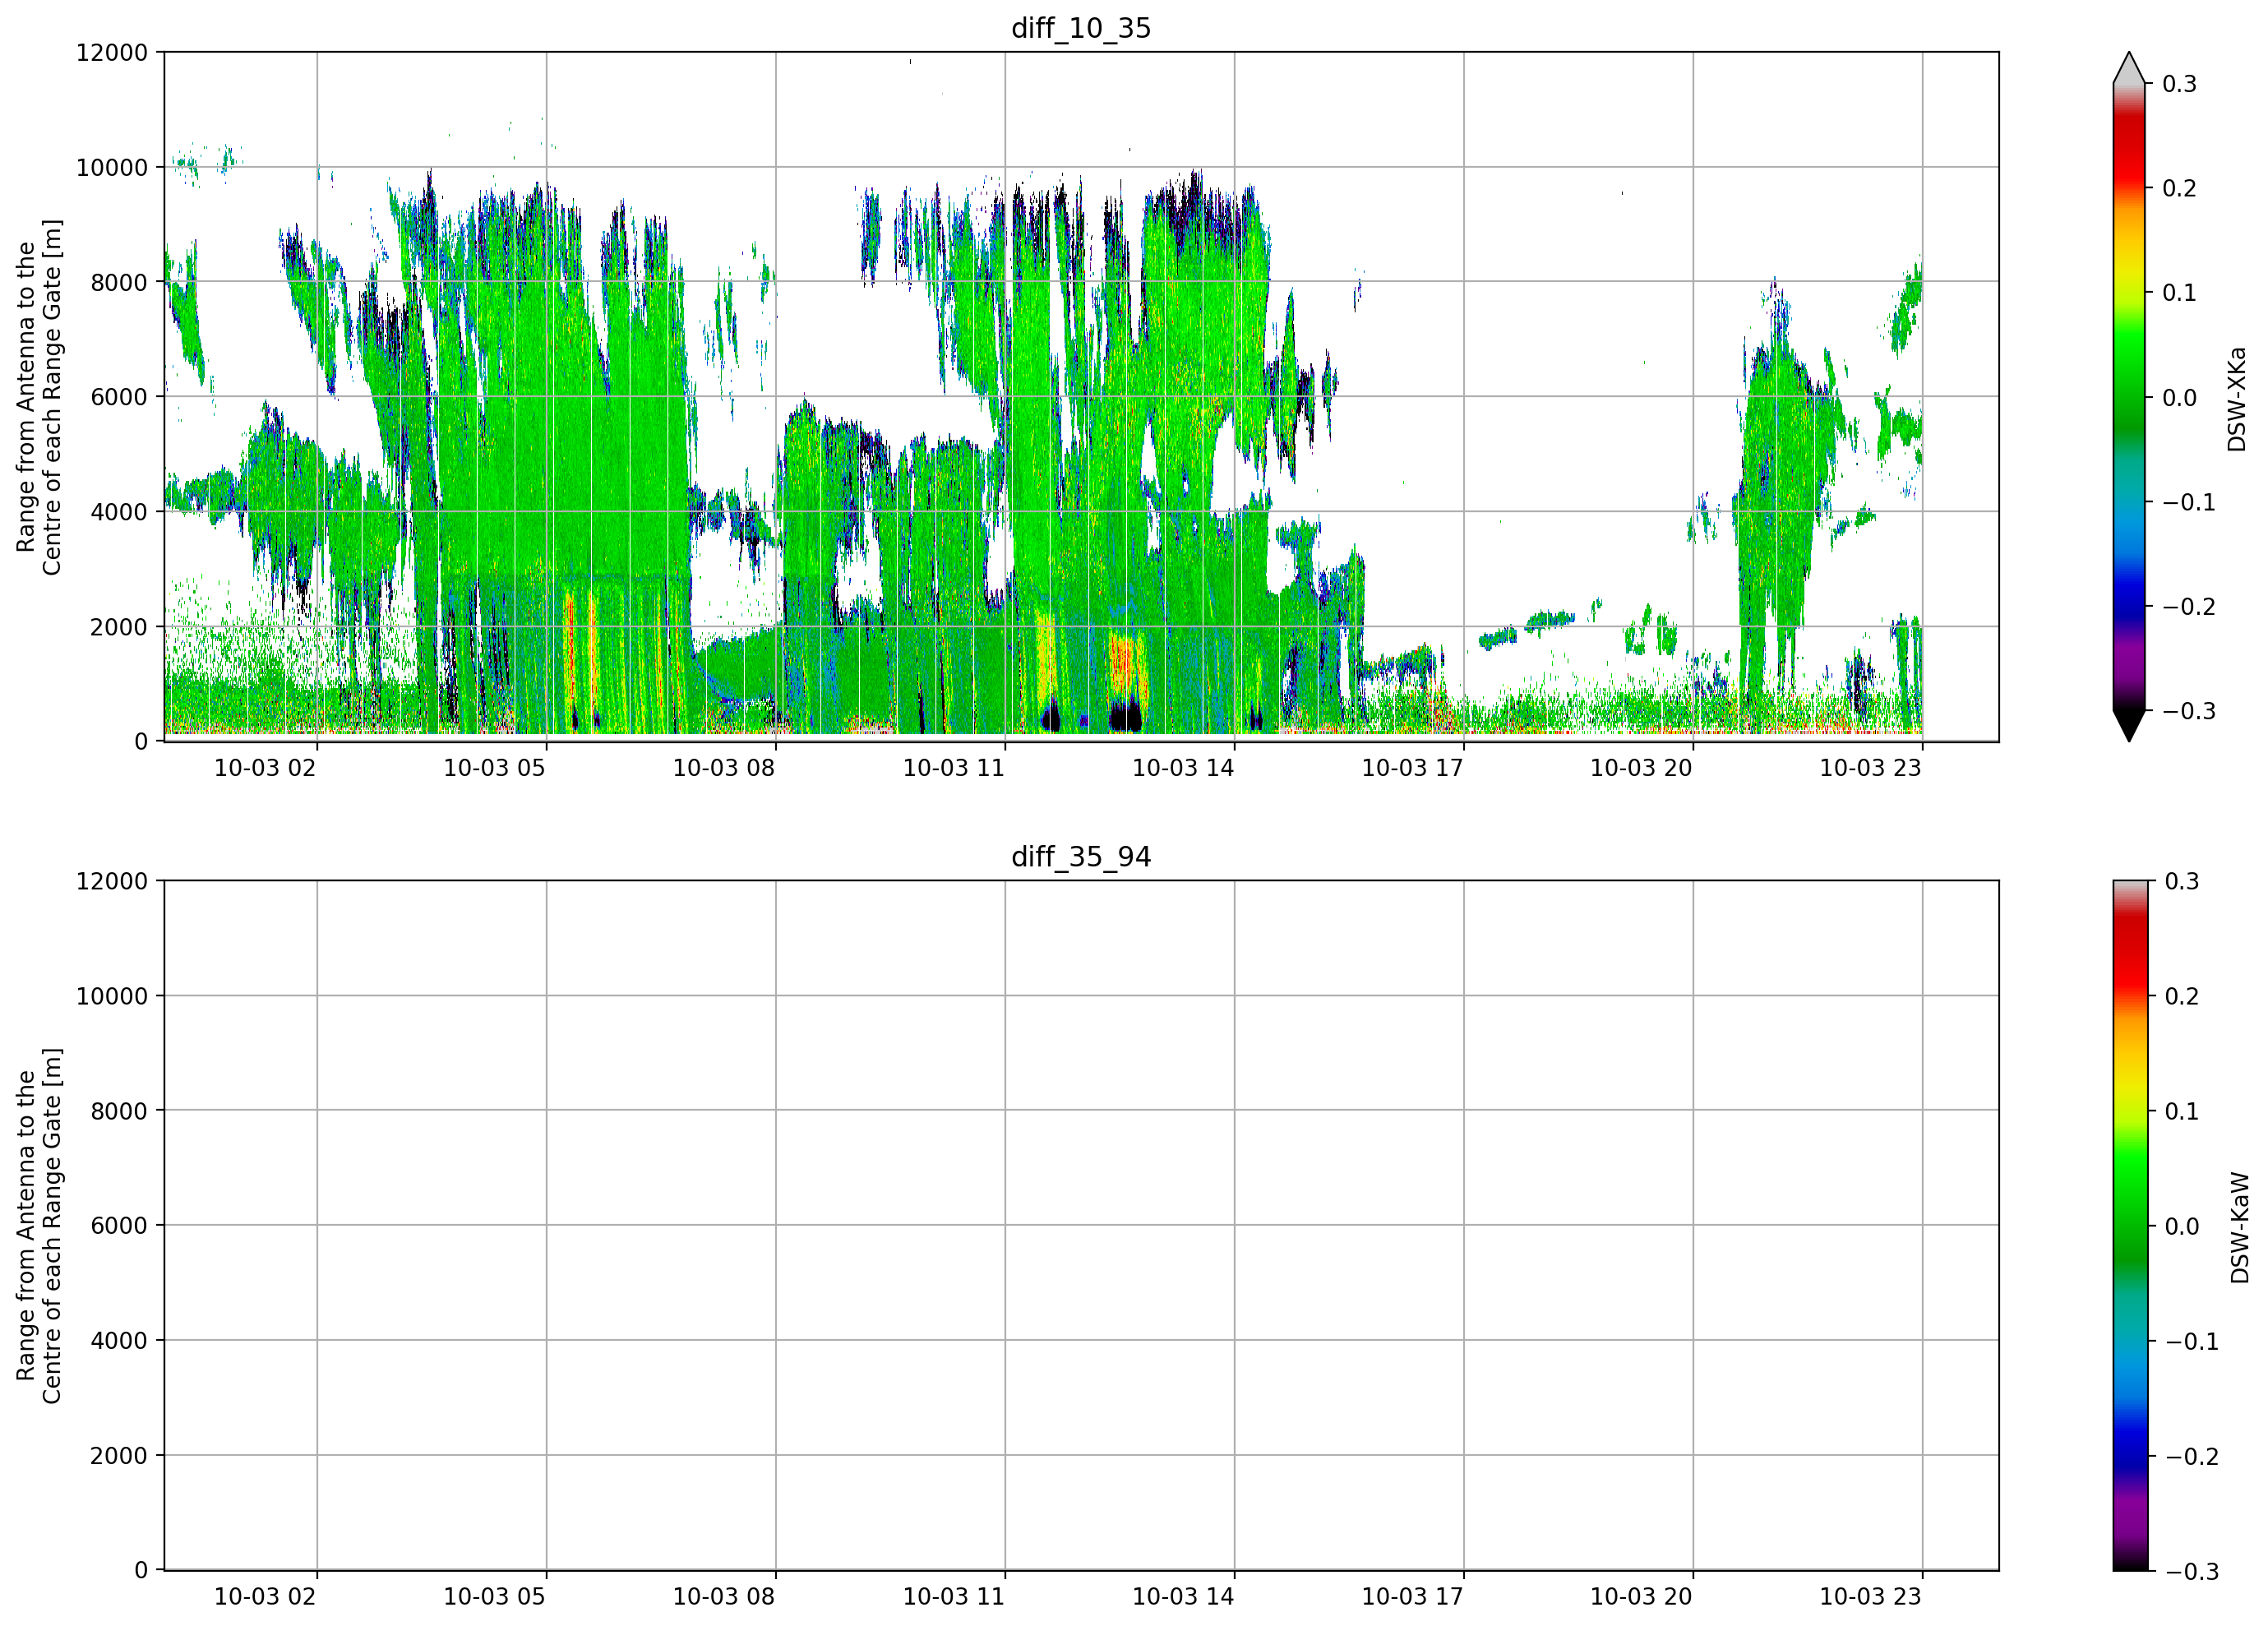
Task: Click '10-03 11' x-tick under diff_35_94 plot
Action: click(x=953, y=1597)
